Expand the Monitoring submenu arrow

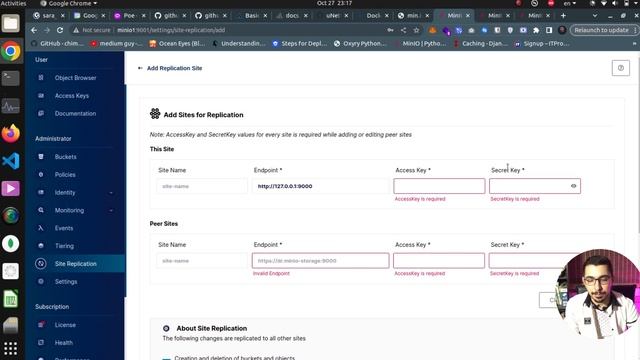point(111,211)
